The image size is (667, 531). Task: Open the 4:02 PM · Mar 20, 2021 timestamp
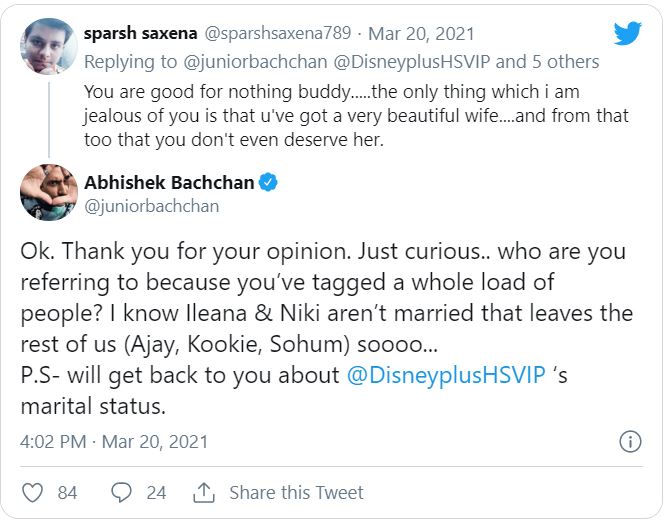[114, 441]
